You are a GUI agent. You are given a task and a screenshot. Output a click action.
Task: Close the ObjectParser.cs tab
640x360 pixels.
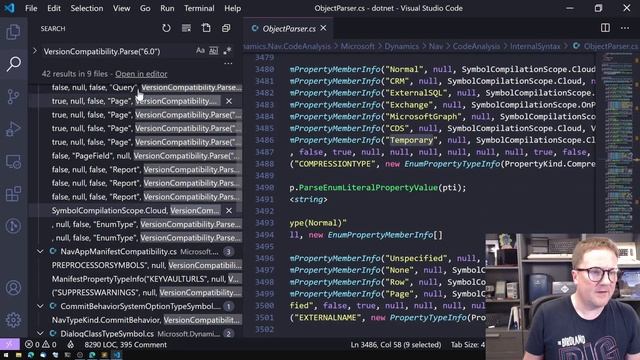point(323,28)
